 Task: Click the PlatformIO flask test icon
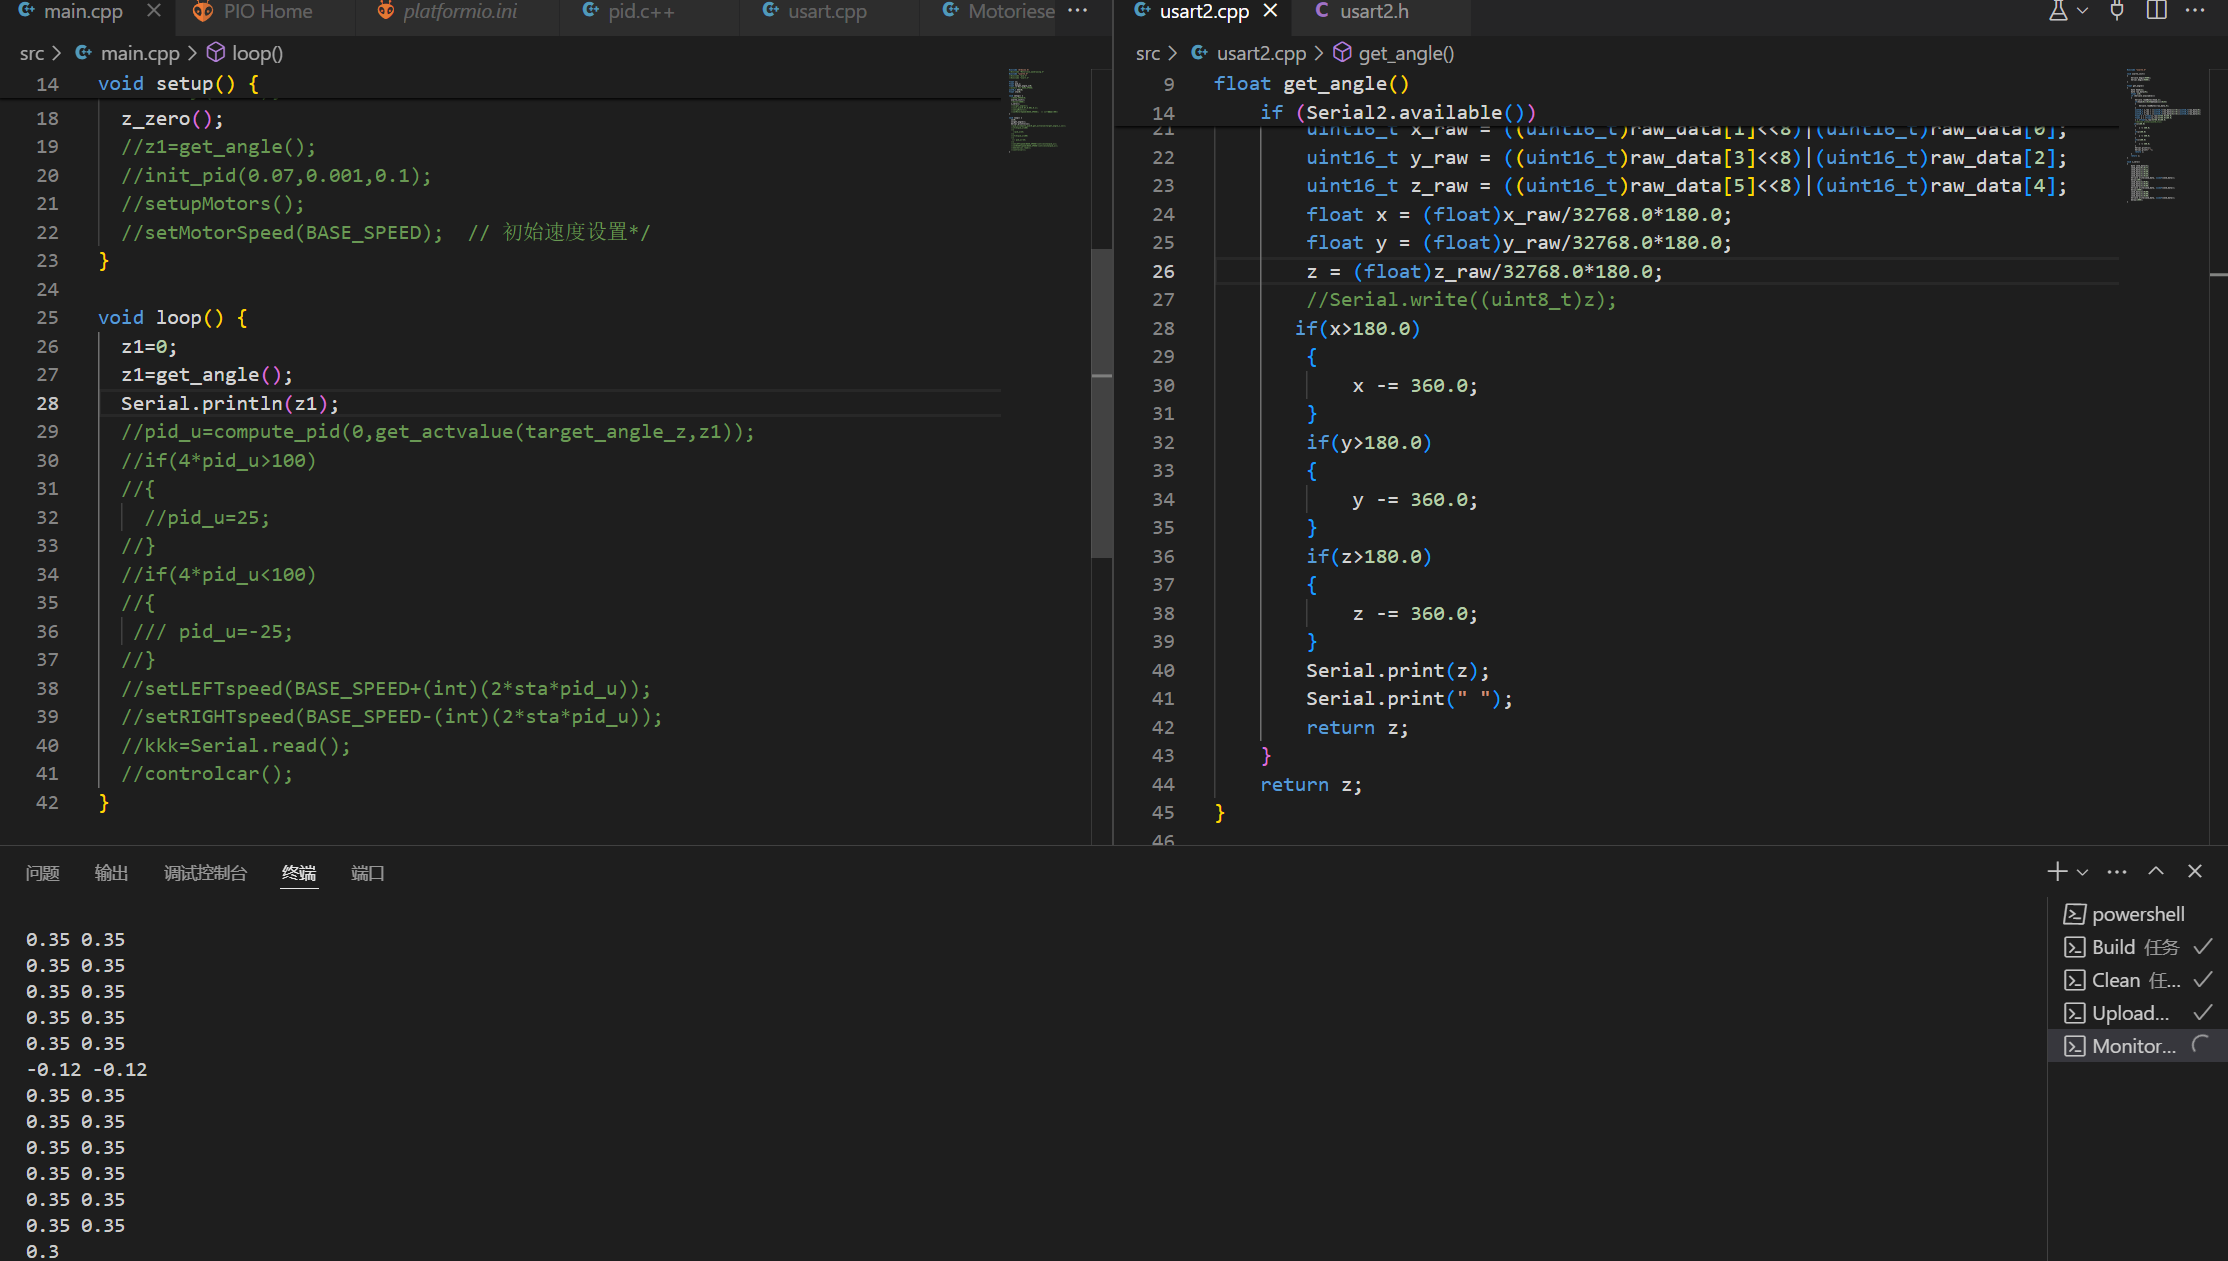coord(2057,11)
